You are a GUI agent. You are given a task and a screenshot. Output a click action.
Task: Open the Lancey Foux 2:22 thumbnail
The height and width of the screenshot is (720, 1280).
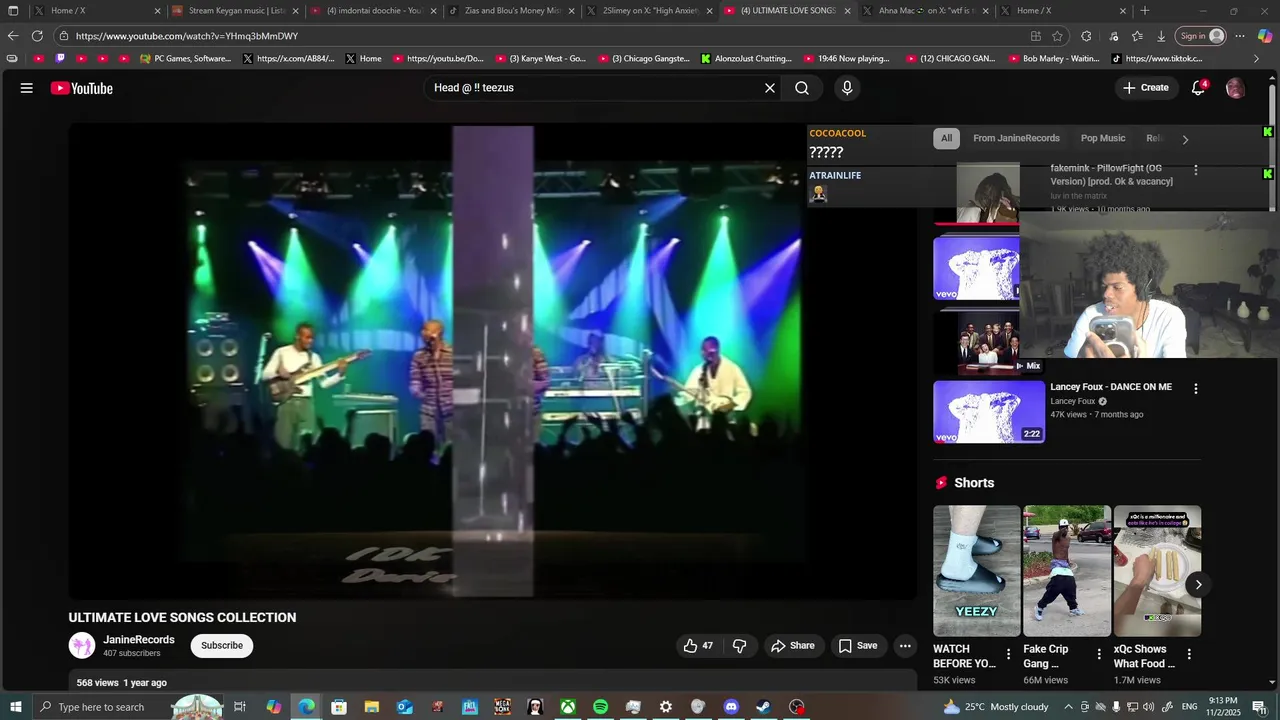click(989, 412)
